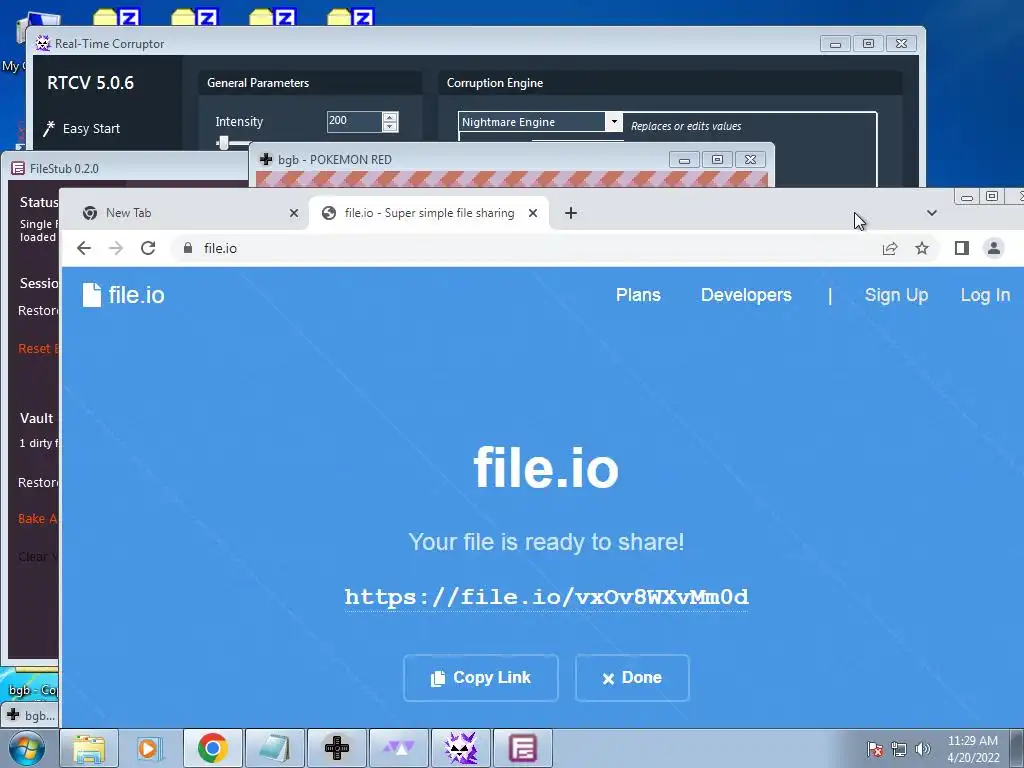Screen dimensions: 1024x768
Task: Click the Intensity slider handle in RTCV
Action: [x=223, y=142]
